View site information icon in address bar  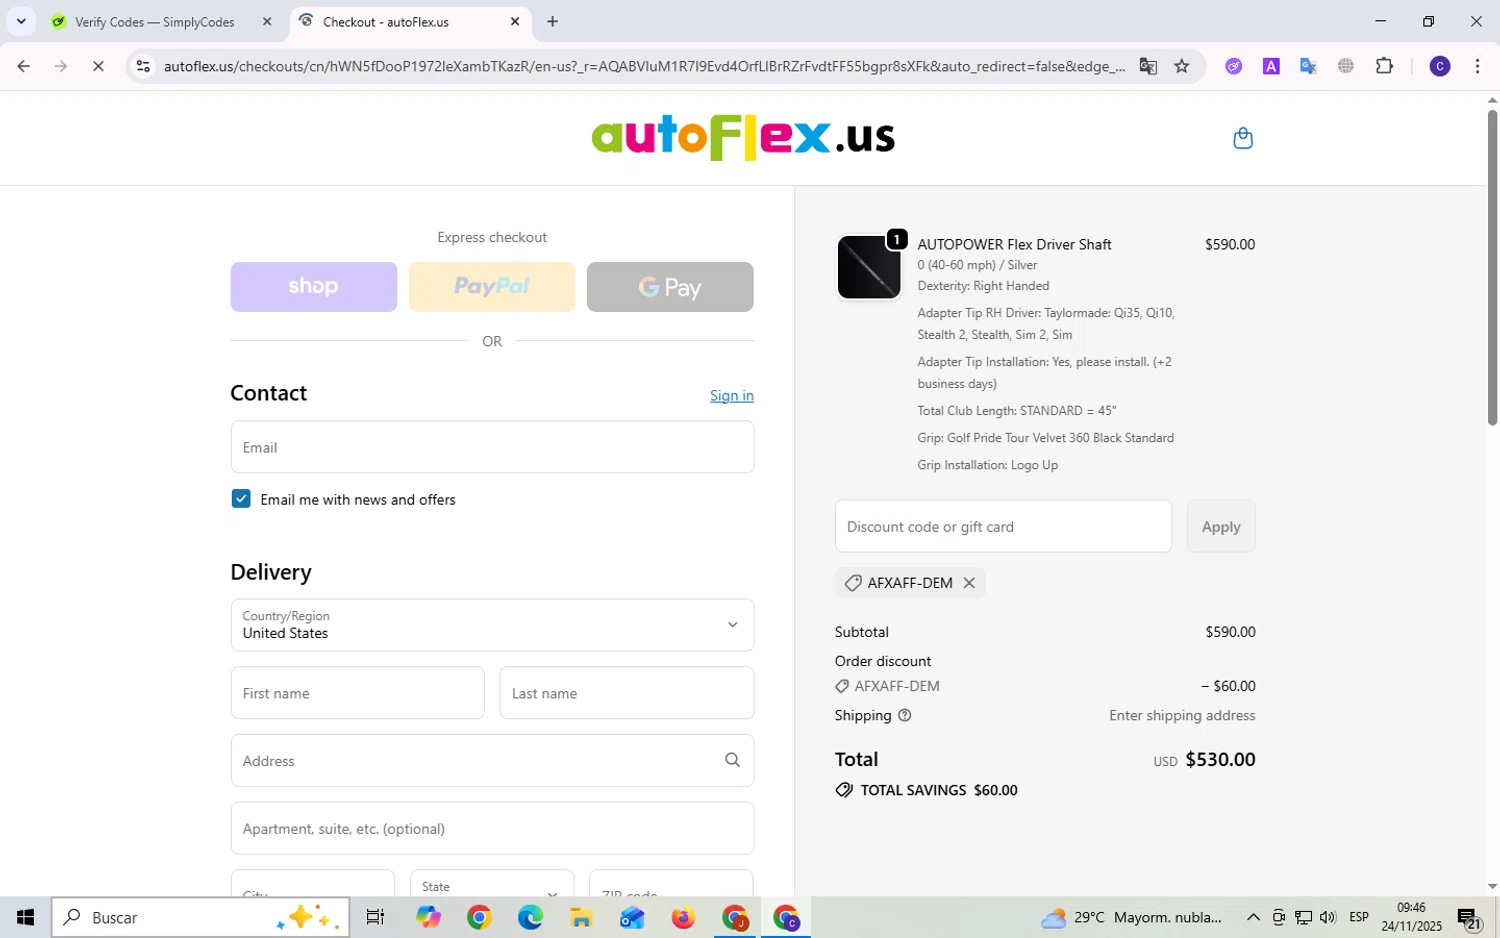point(143,66)
